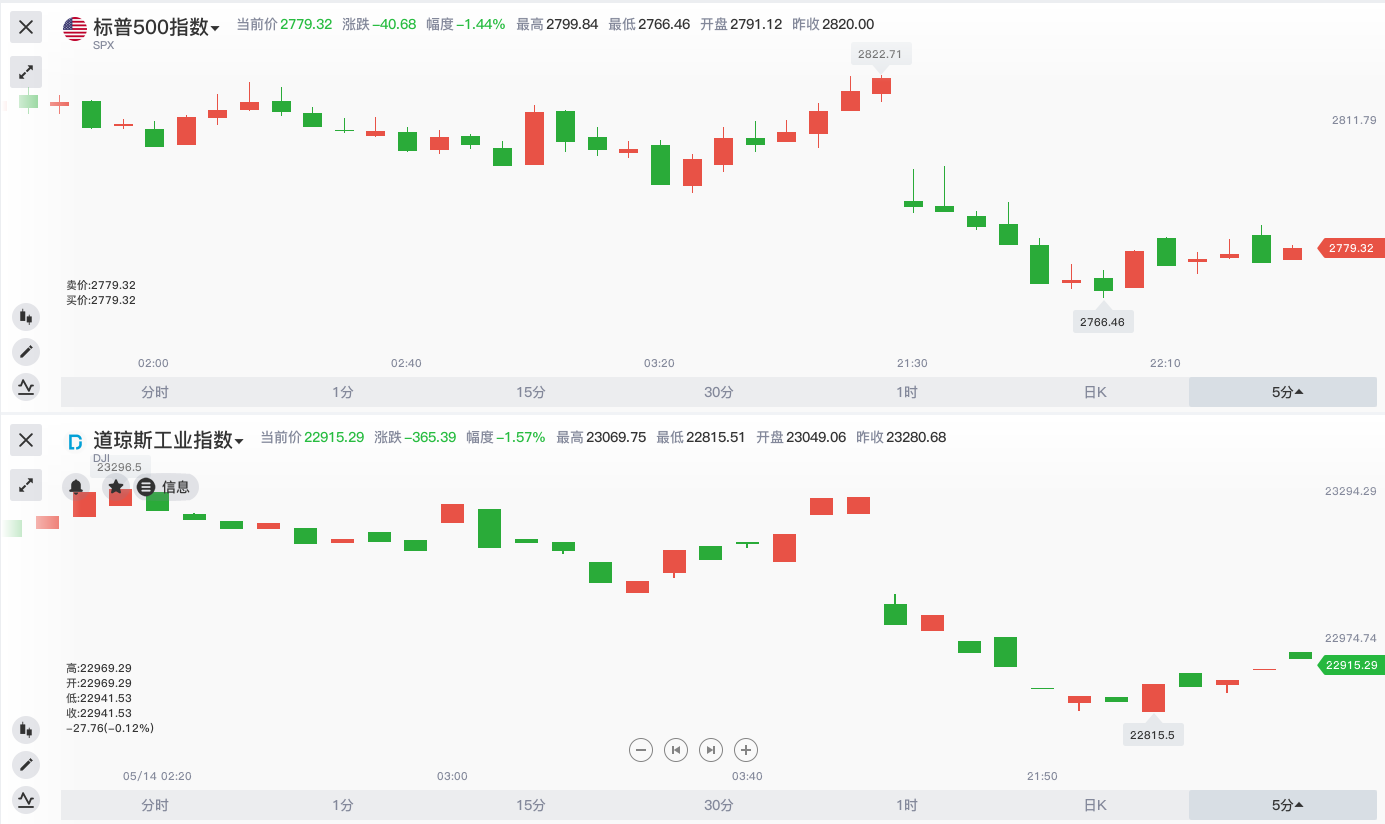Zoom out the Dow chart with minus button
Screen dimensions: 1385x824
click(x=642, y=749)
